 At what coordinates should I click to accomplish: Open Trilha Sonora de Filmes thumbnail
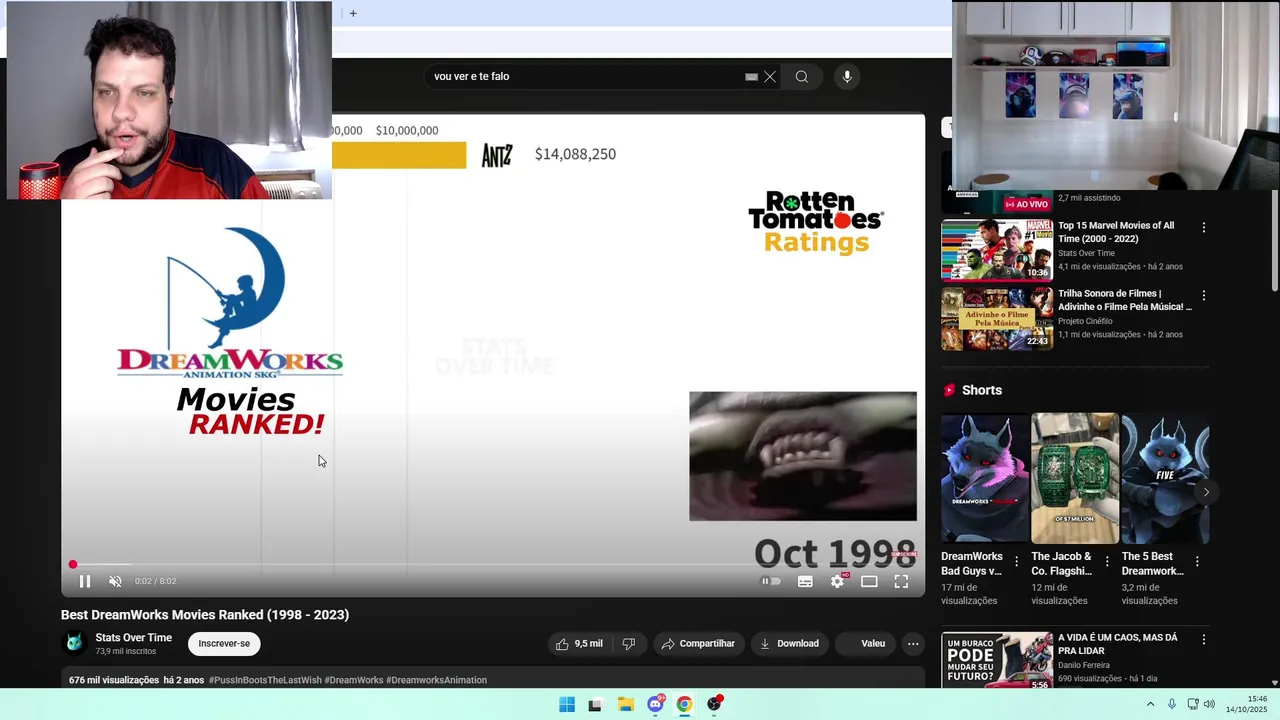pos(997,318)
